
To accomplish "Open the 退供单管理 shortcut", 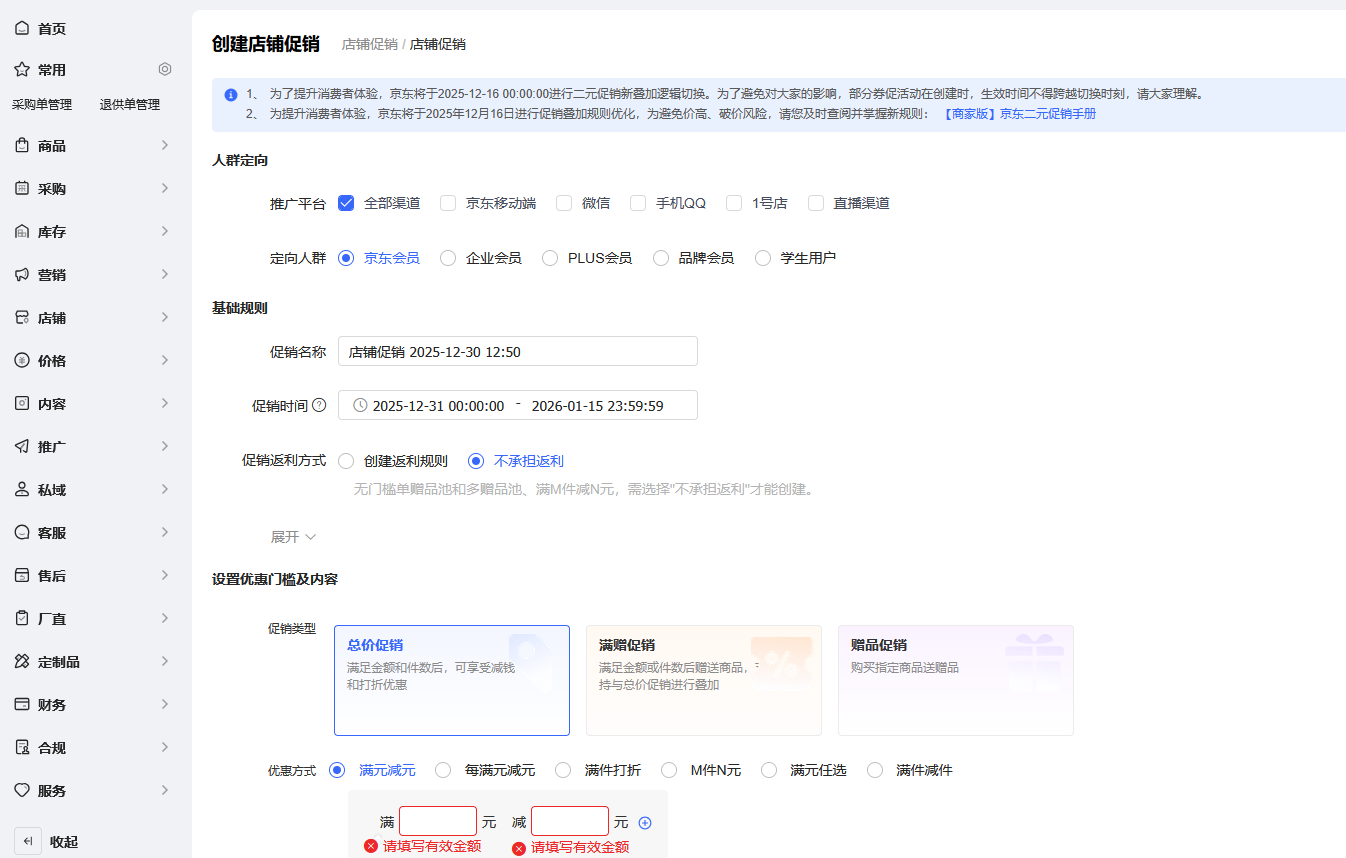I will [130, 105].
